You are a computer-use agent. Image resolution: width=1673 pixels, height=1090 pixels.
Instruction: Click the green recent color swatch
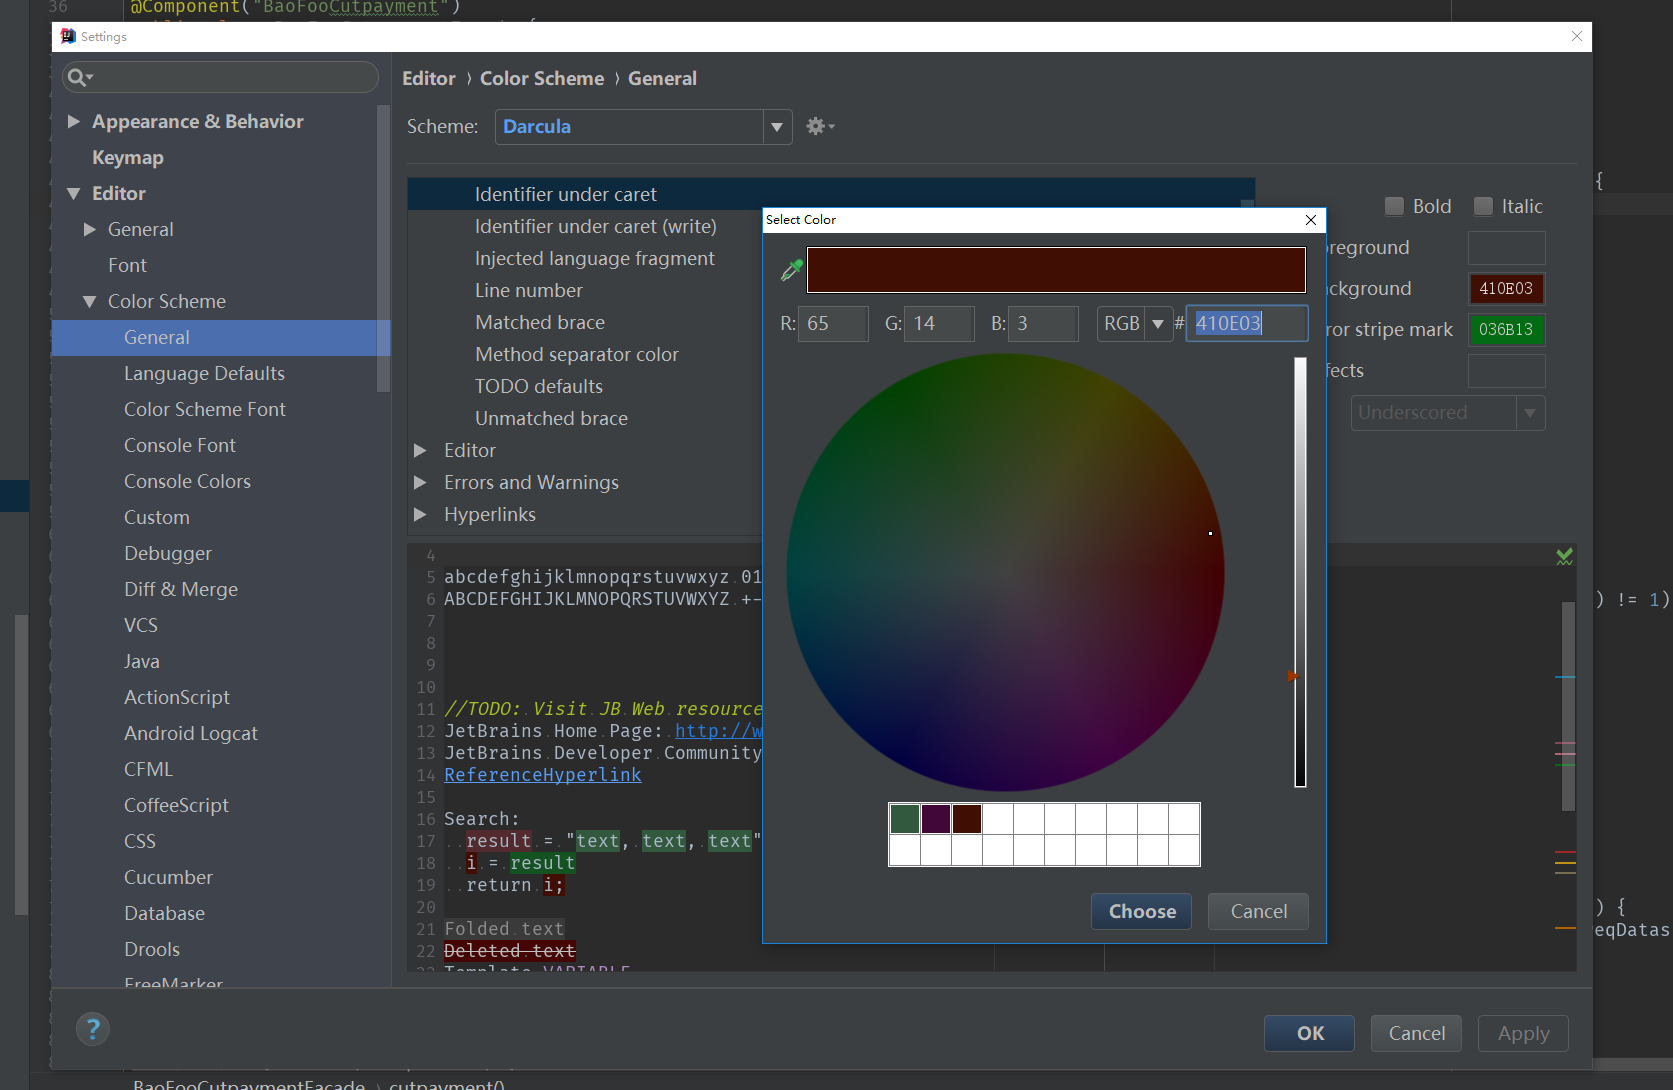pyautogui.click(x=905, y=819)
